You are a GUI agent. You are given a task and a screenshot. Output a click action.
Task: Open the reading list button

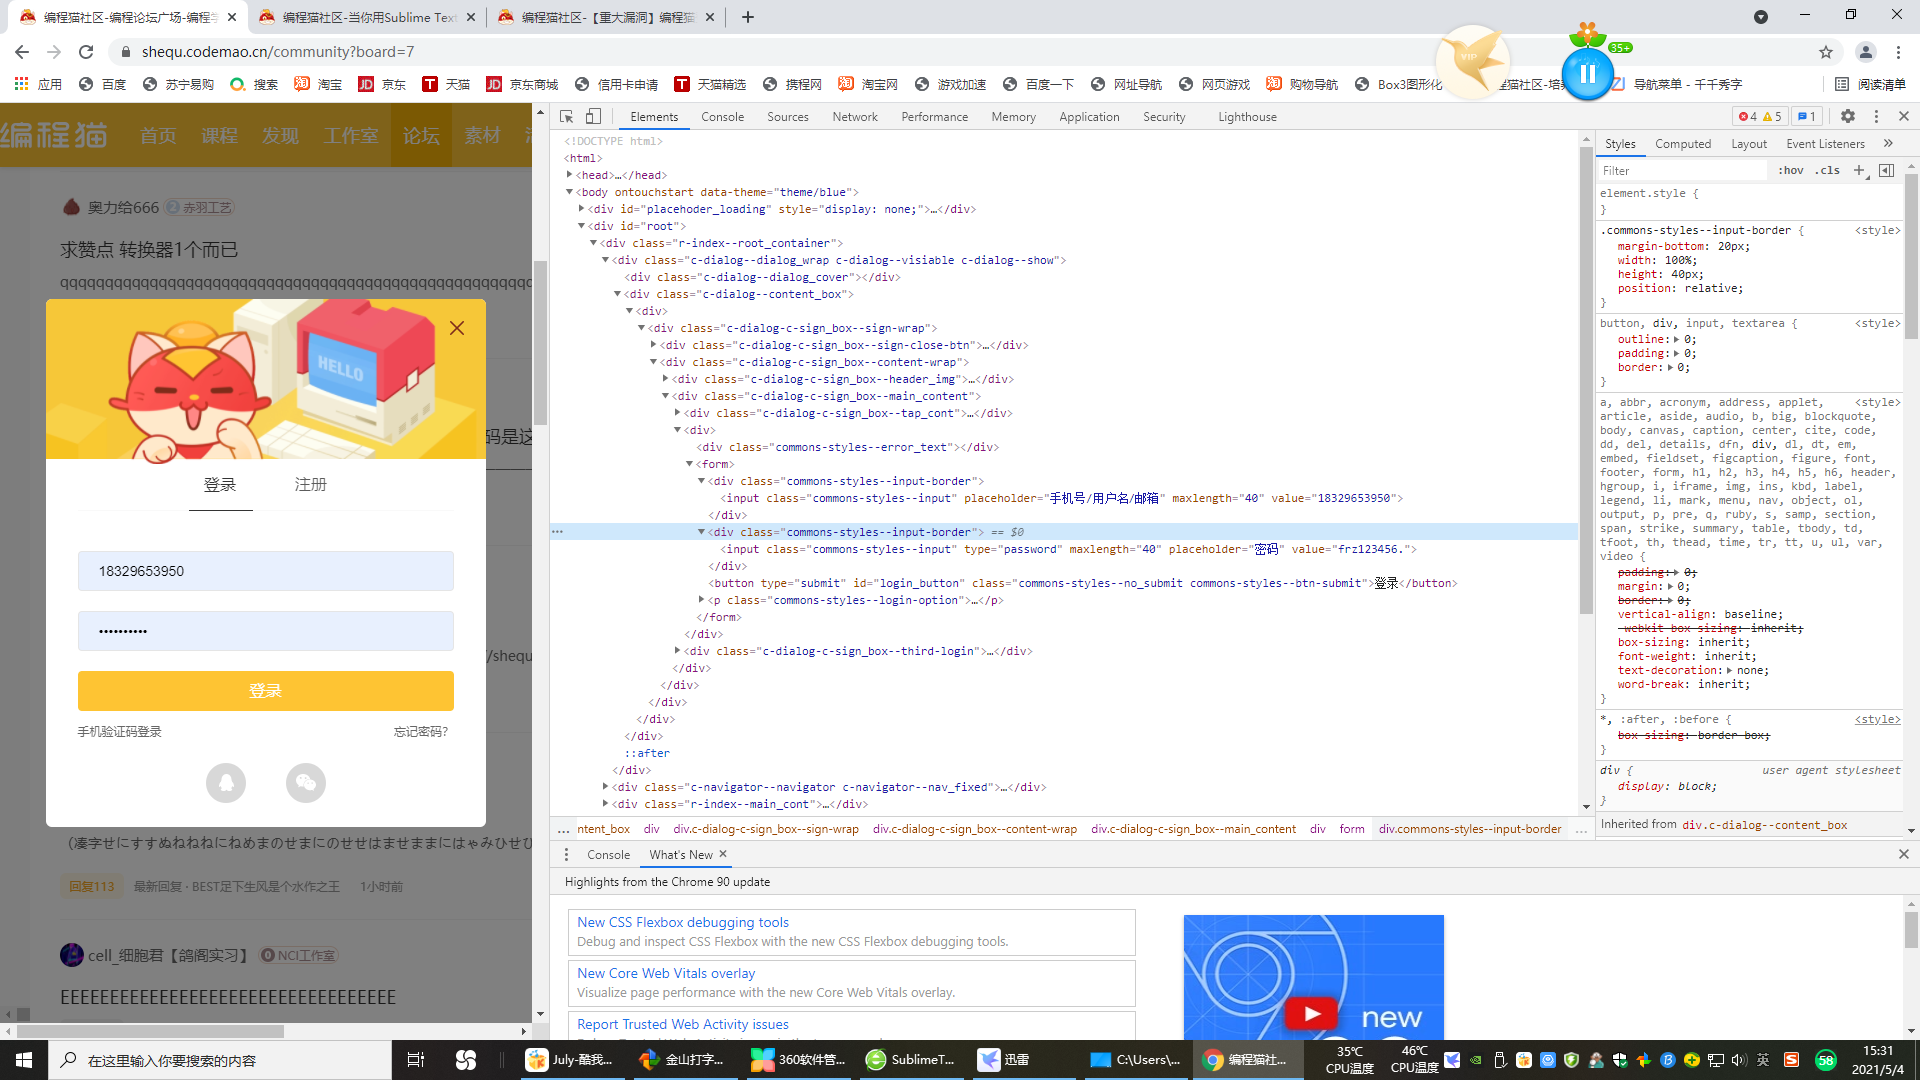pos(1870,84)
